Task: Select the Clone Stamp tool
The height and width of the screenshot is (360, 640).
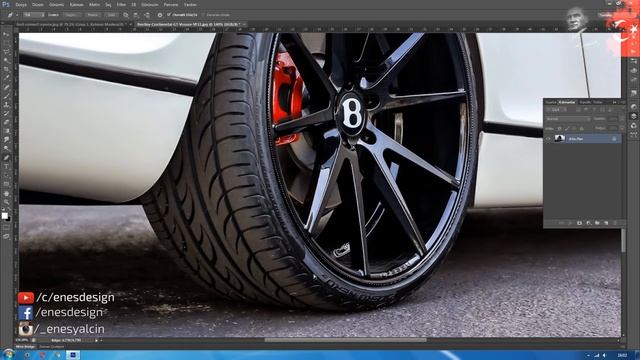Action: click(6, 104)
